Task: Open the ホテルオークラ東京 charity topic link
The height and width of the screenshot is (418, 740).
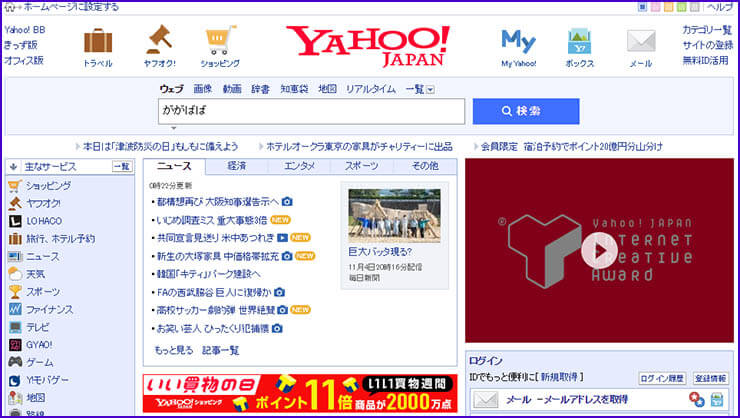Action: (x=359, y=147)
